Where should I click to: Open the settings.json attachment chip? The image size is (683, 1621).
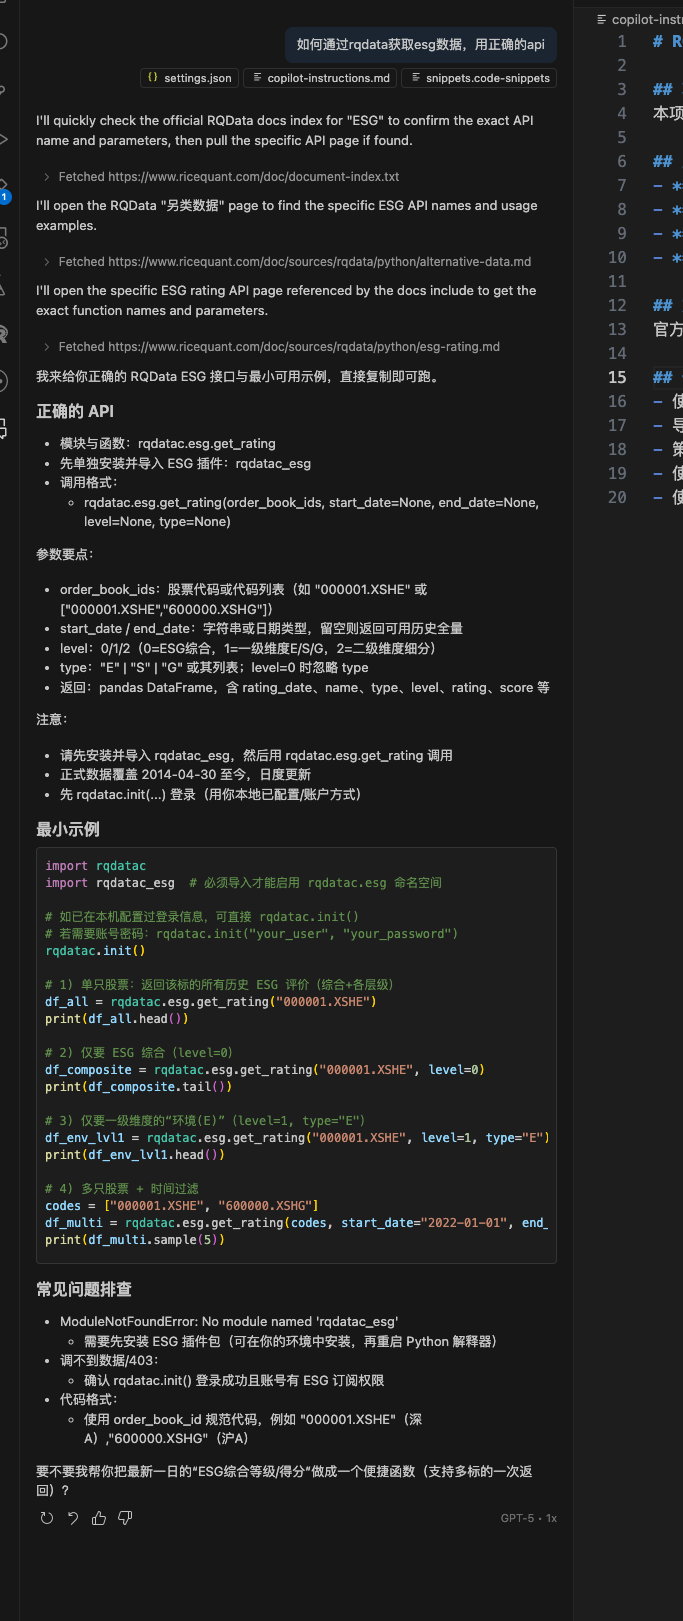189,78
